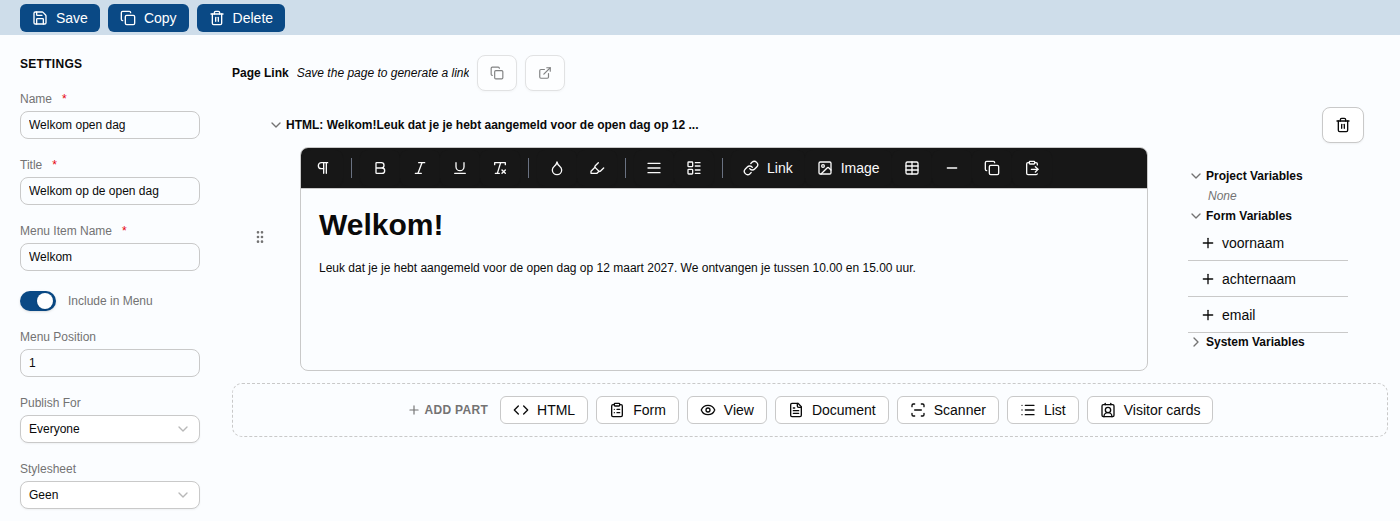
Task: Add a Document part
Action: click(832, 410)
